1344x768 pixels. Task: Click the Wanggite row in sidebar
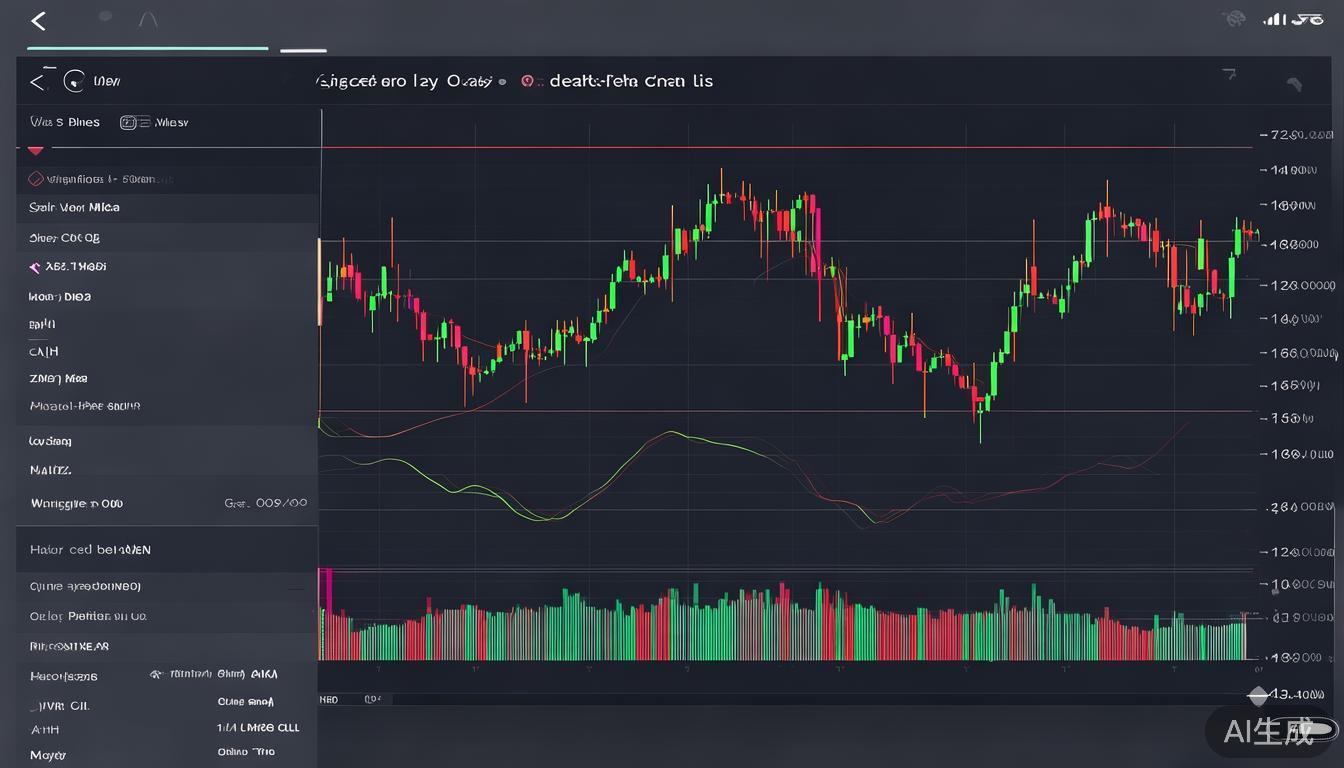[x=77, y=504]
